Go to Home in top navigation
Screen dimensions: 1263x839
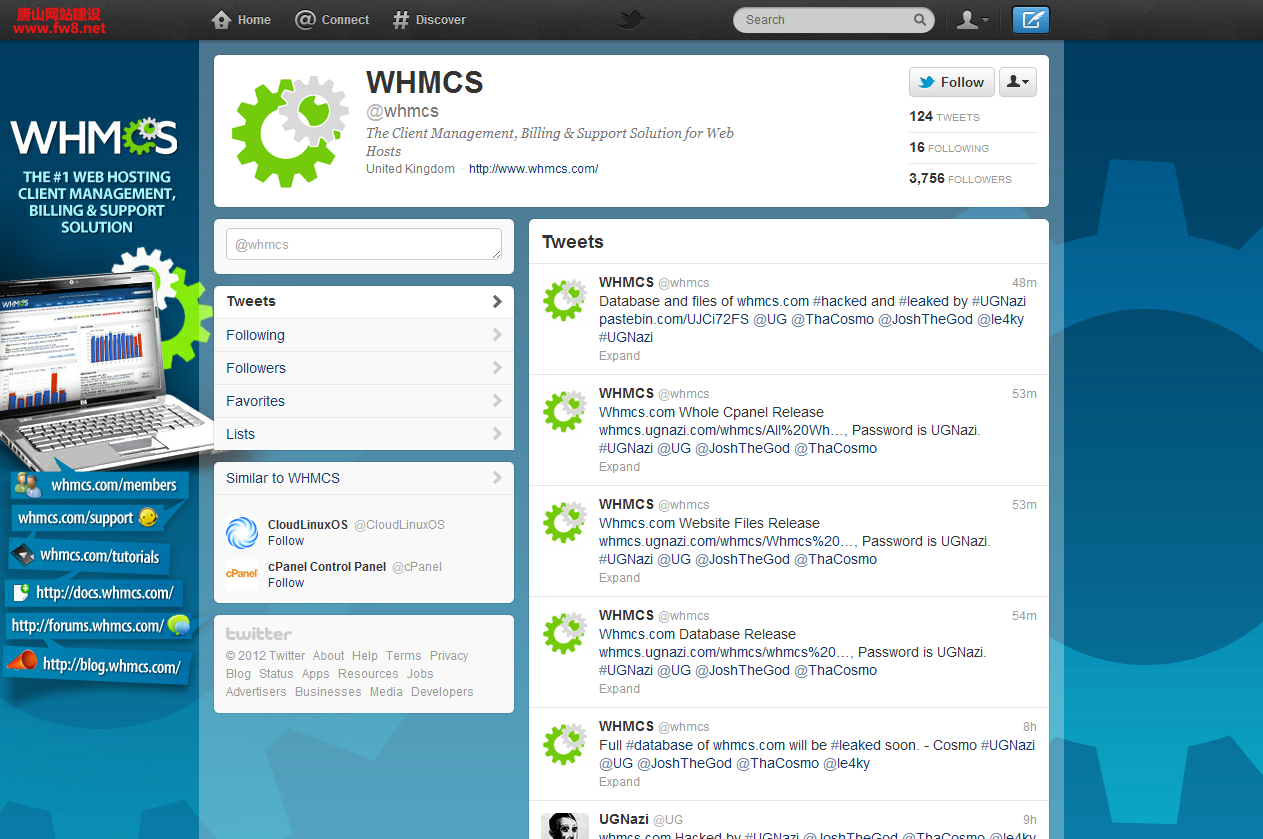point(242,20)
